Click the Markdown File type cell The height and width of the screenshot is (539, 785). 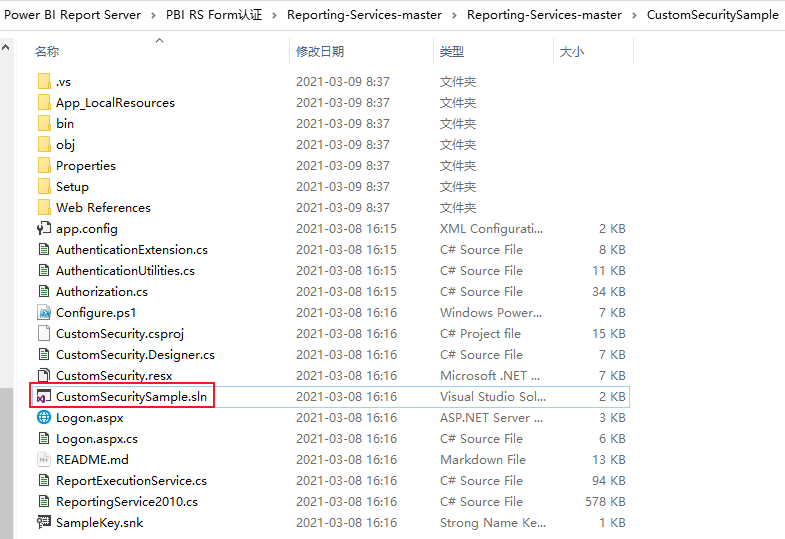point(483,459)
